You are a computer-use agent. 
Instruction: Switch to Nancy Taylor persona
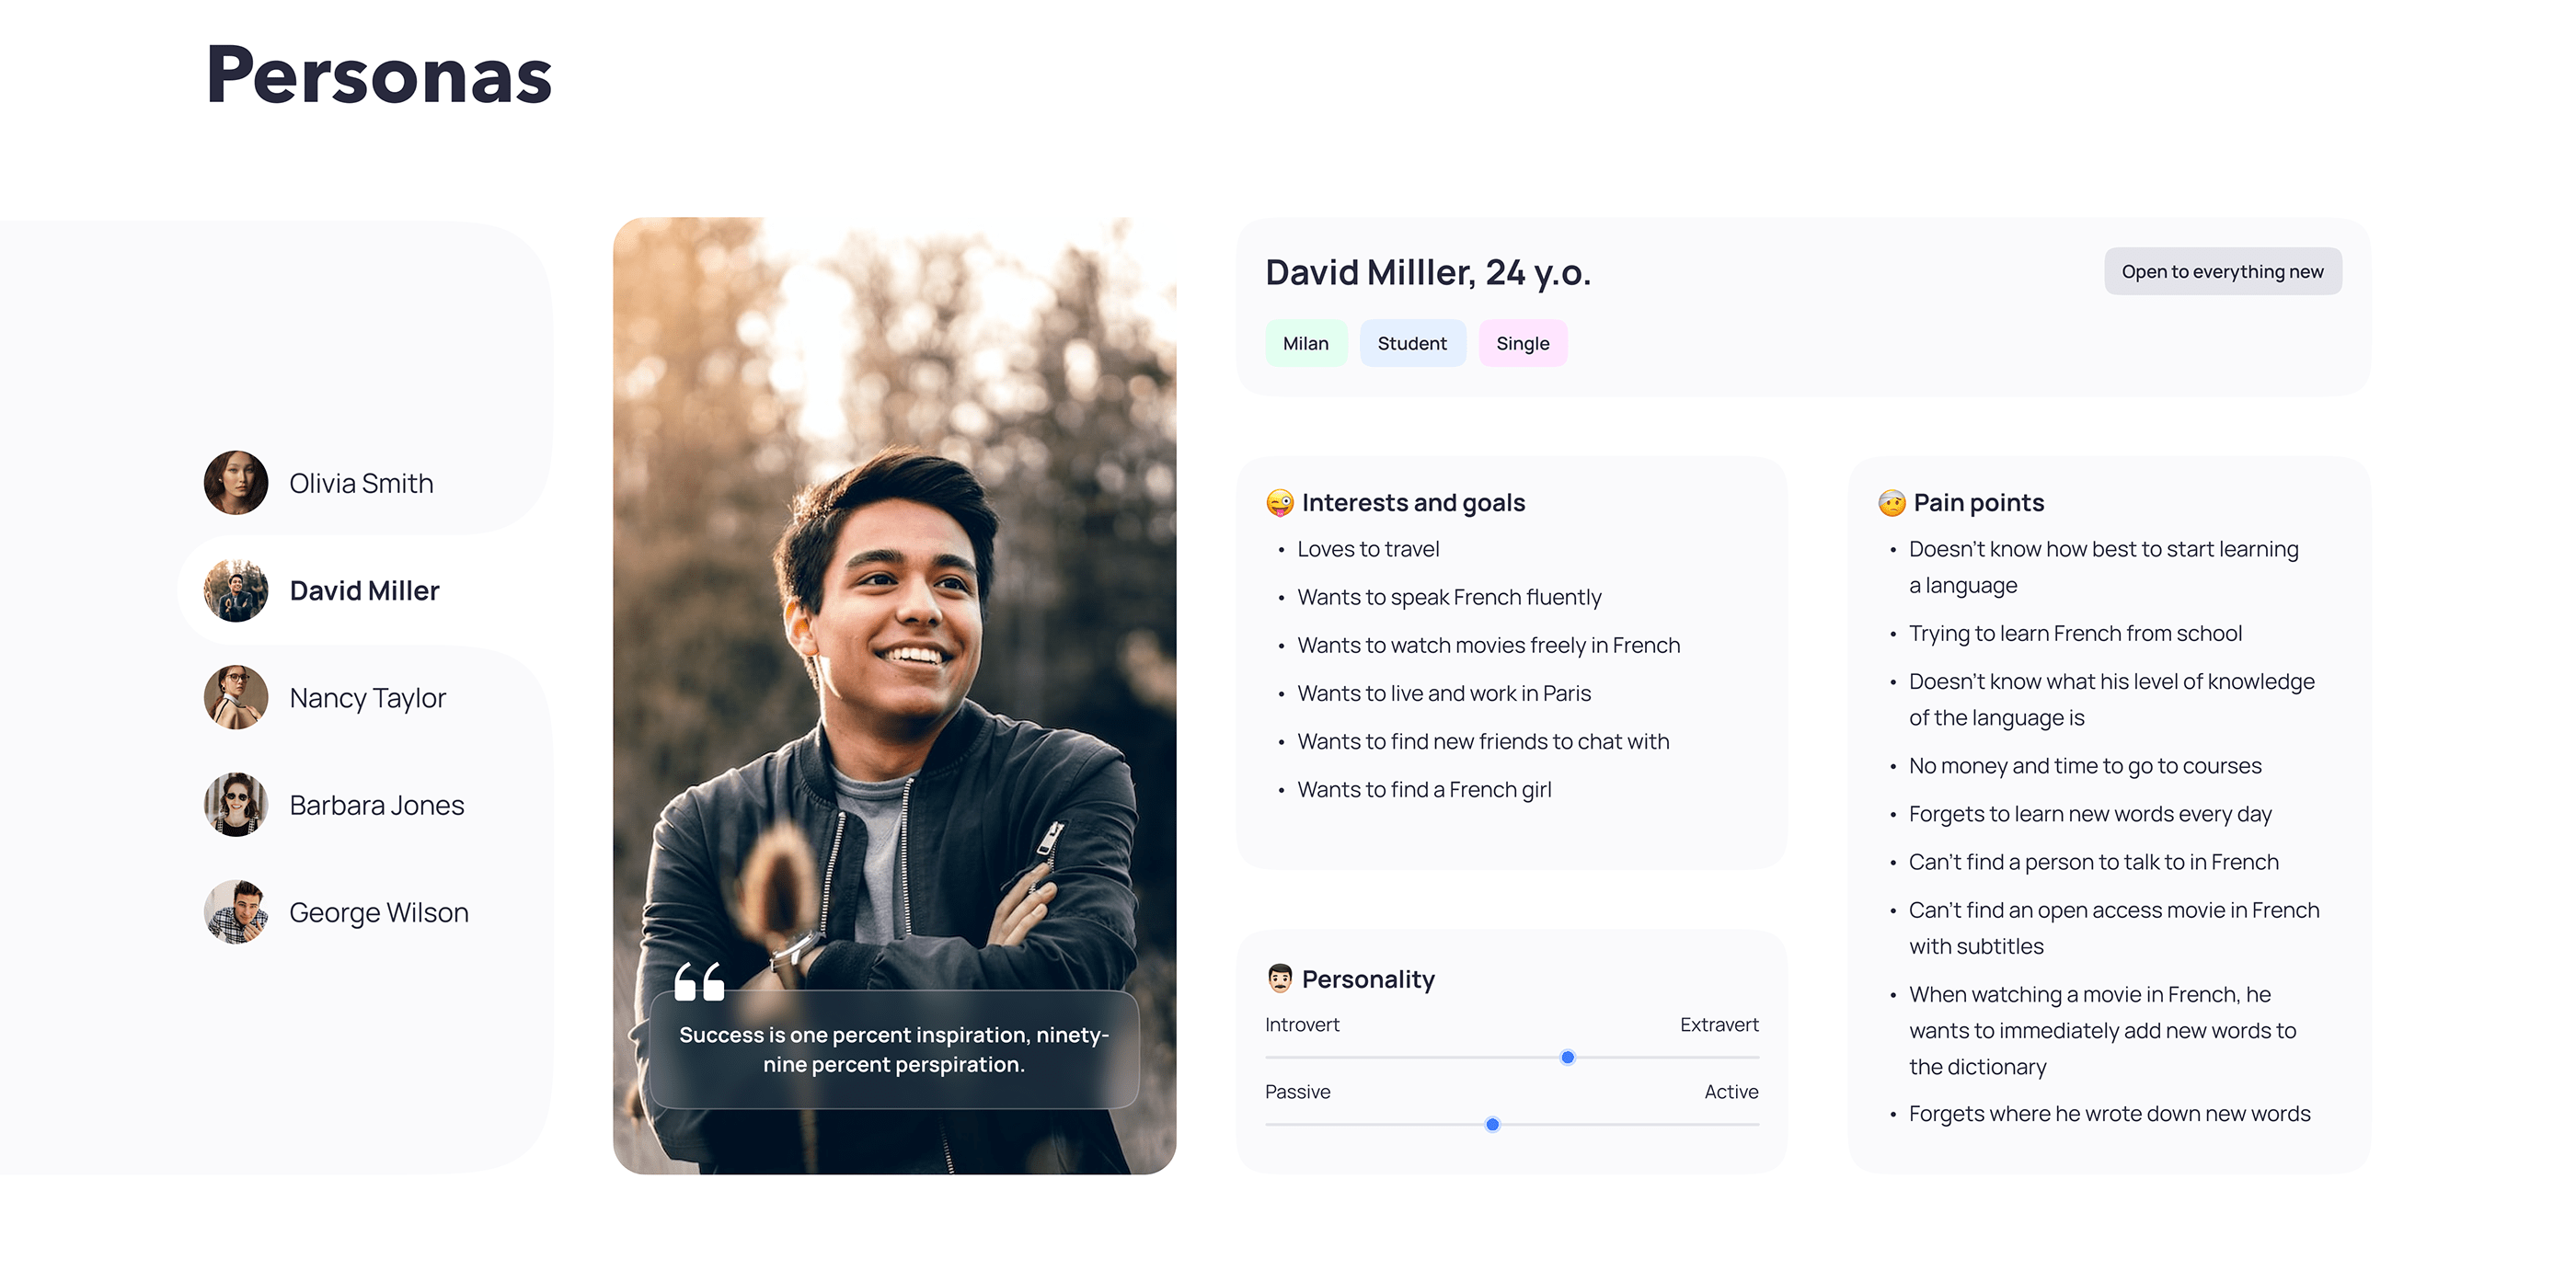367,697
